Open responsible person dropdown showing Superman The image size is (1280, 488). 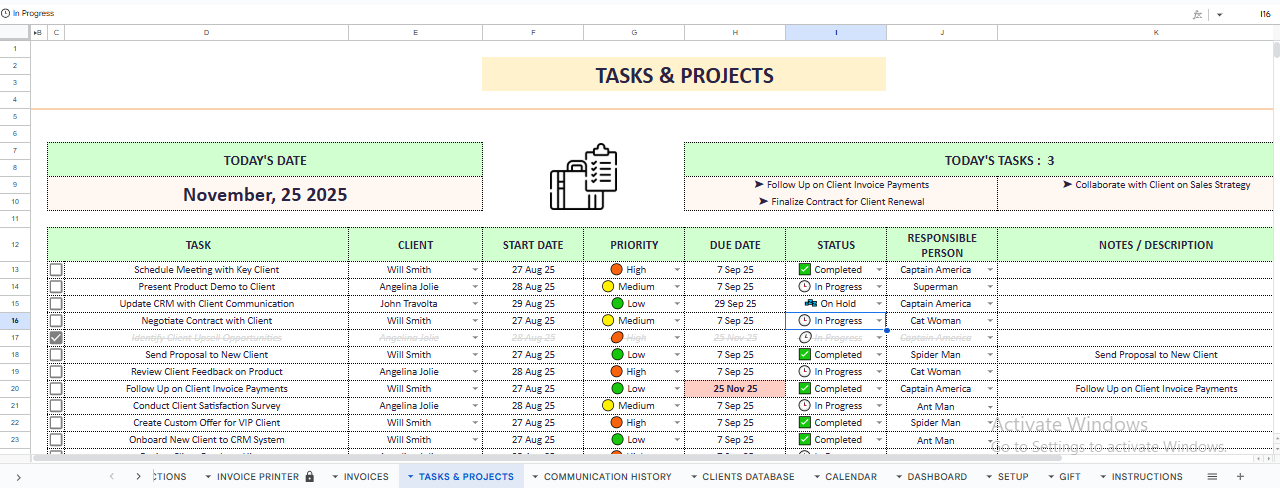click(990, 287)
